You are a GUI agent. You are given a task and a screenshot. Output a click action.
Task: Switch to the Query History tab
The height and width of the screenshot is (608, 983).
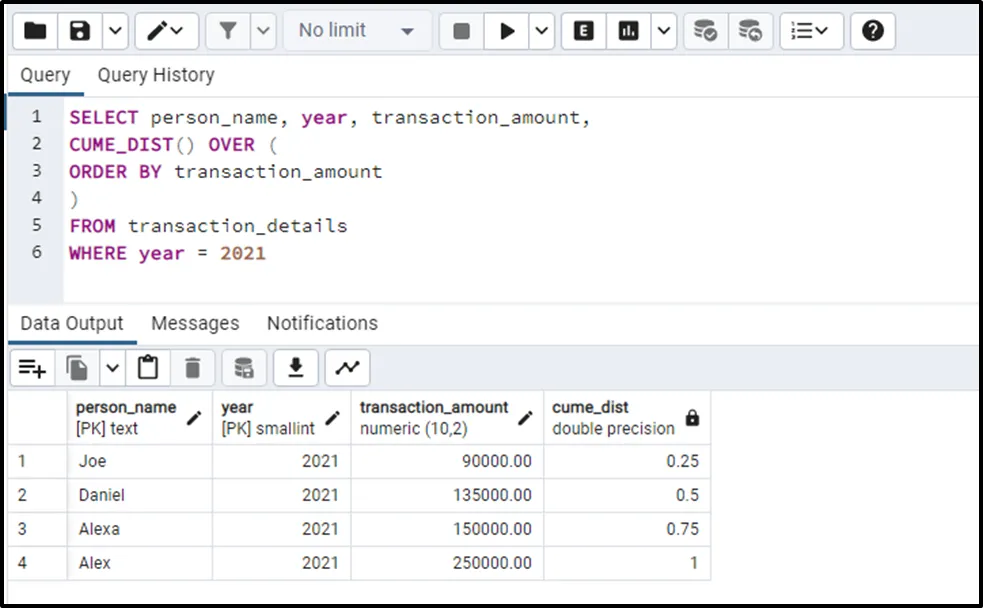pos(156,75)
